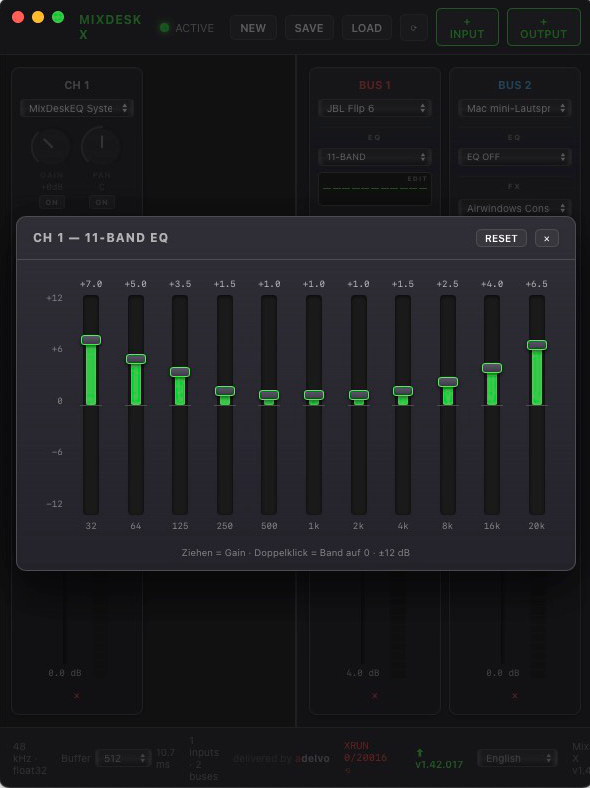Open BUS 2 Mac mini-Lautsprecher dropdown
This screenshot has width=590, height=788.
click(515, 108)
